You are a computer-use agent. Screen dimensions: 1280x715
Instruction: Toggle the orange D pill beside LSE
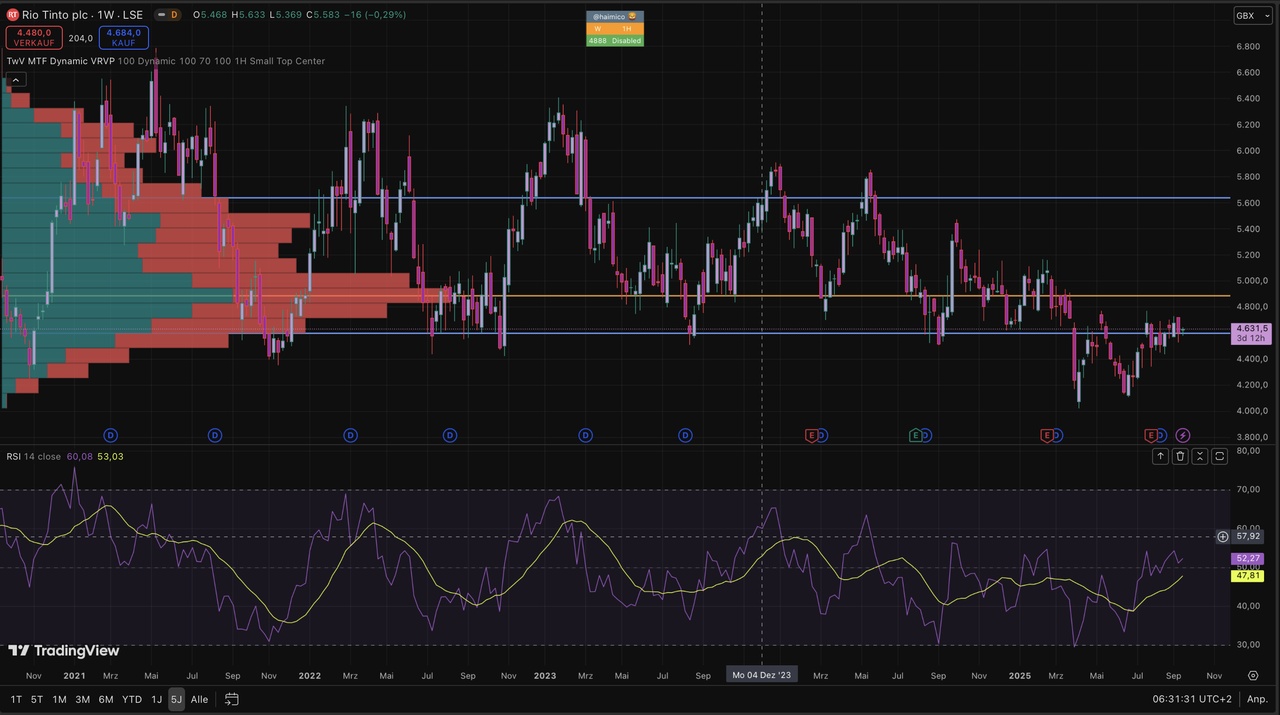(x=174, y=15)
